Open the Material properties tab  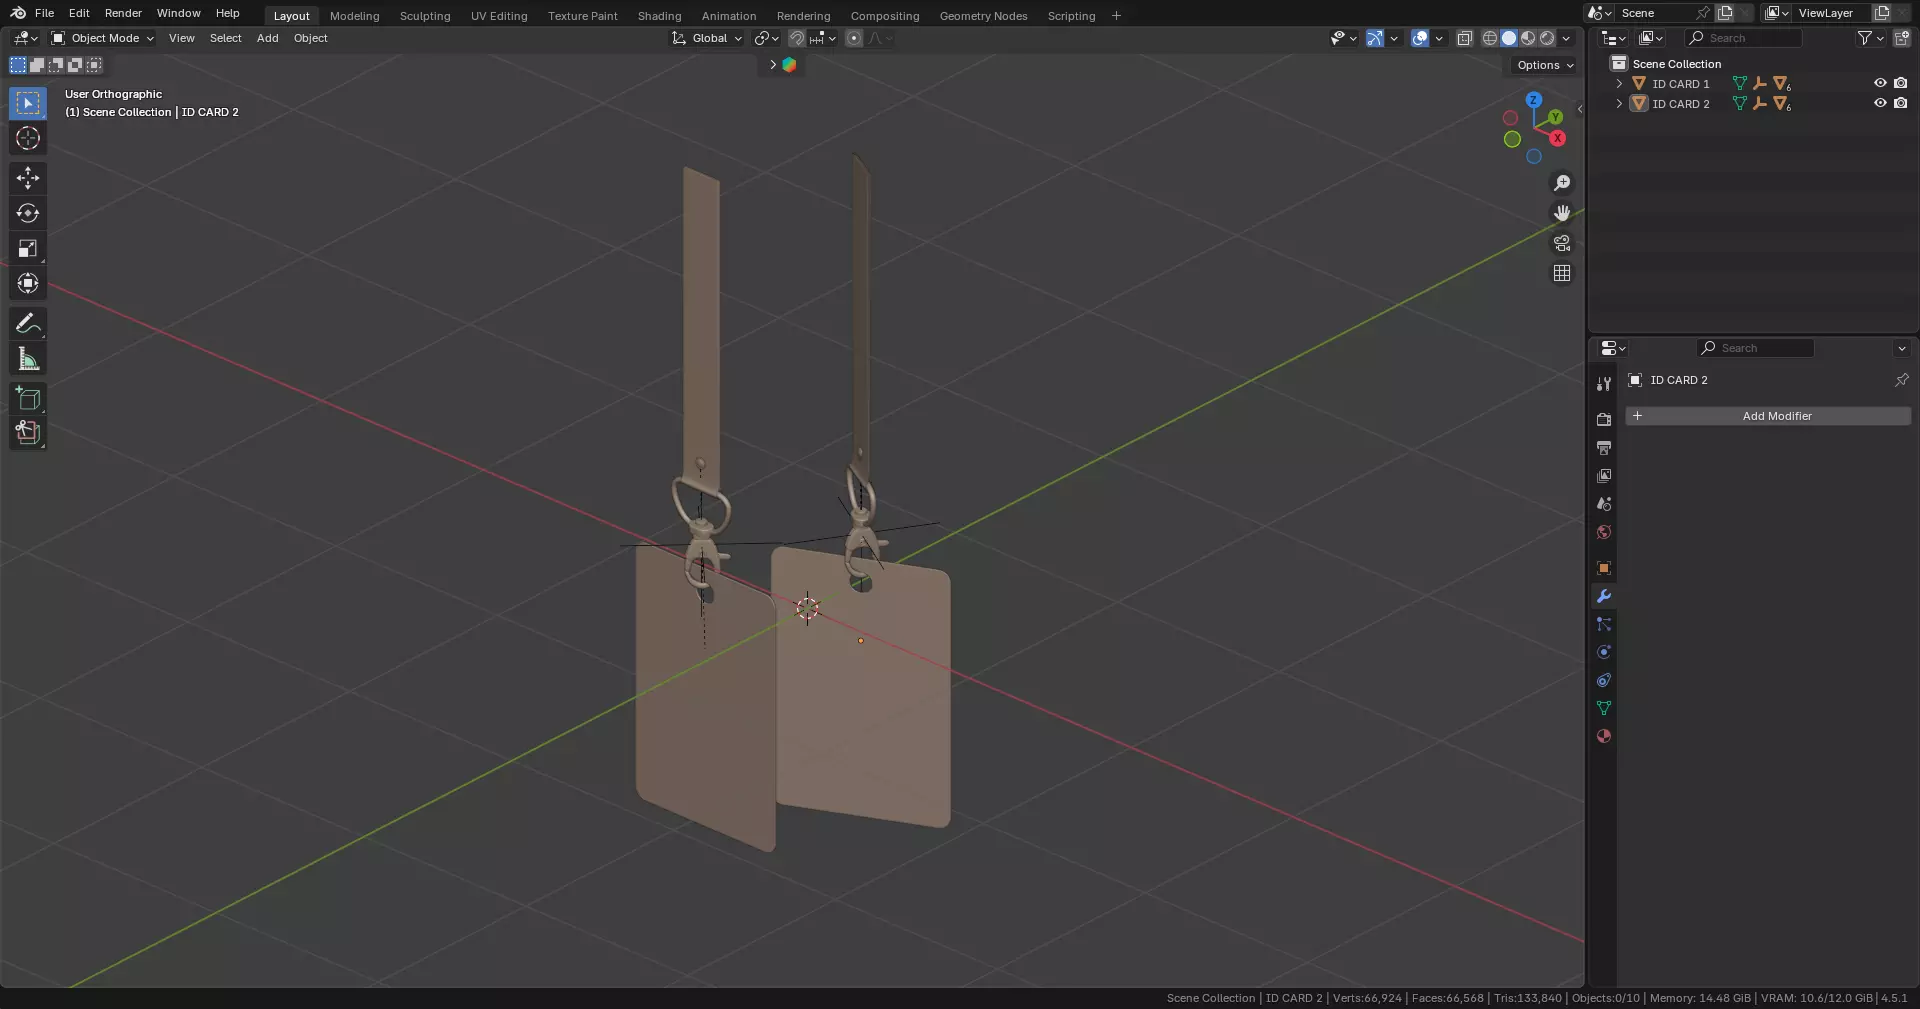pos(1604,736)
